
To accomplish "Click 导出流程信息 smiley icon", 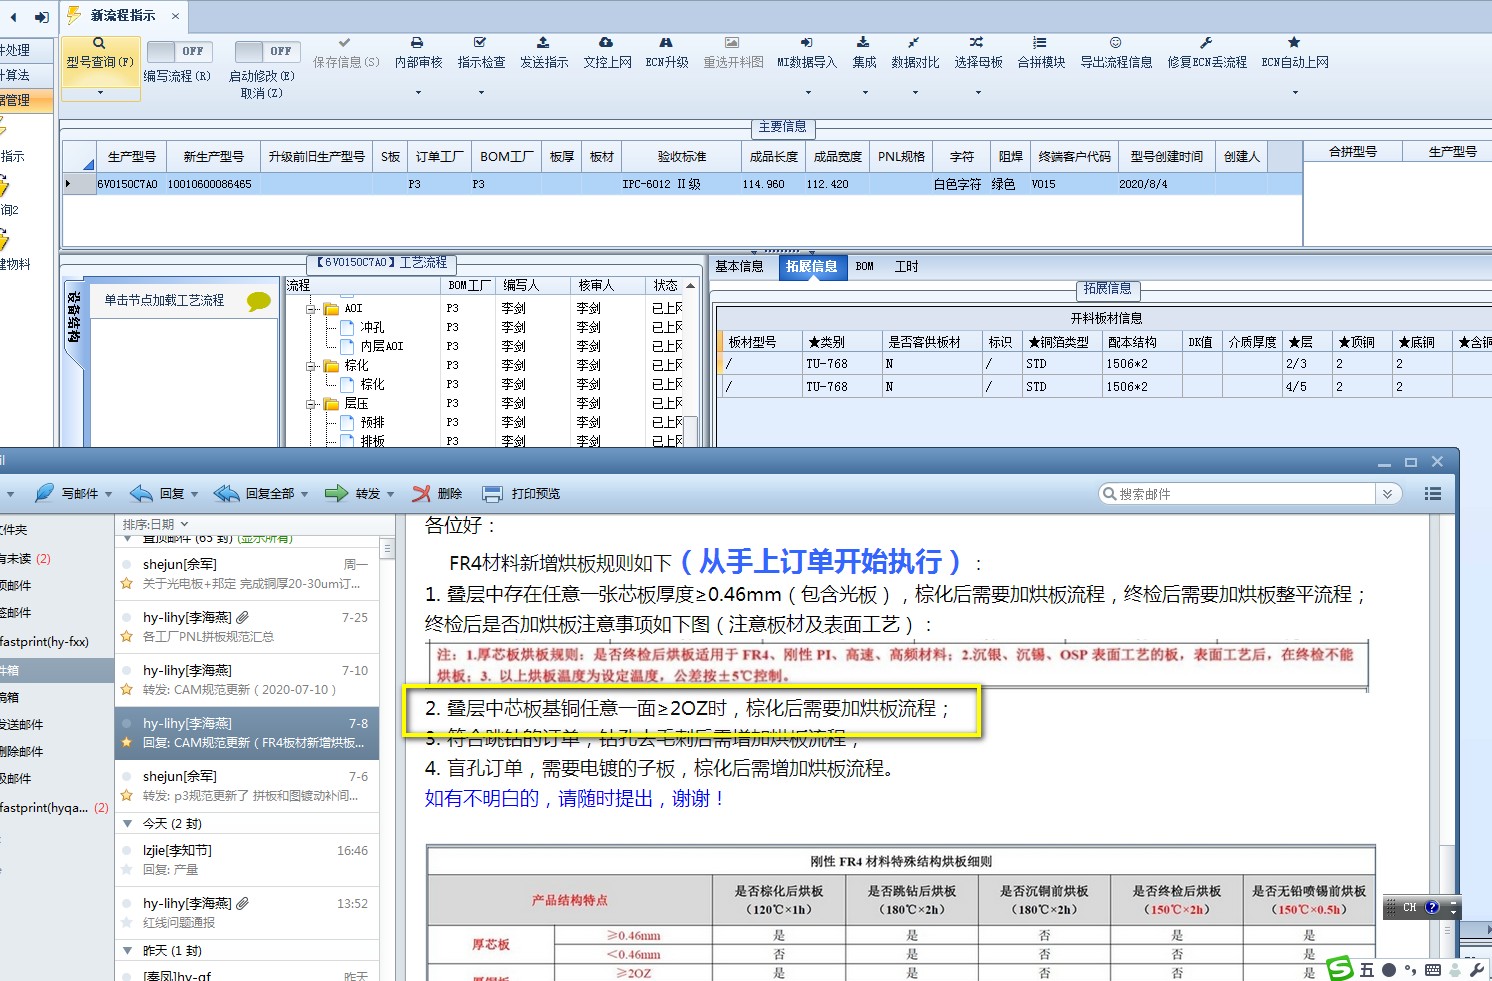I will tap(1115, 43).
